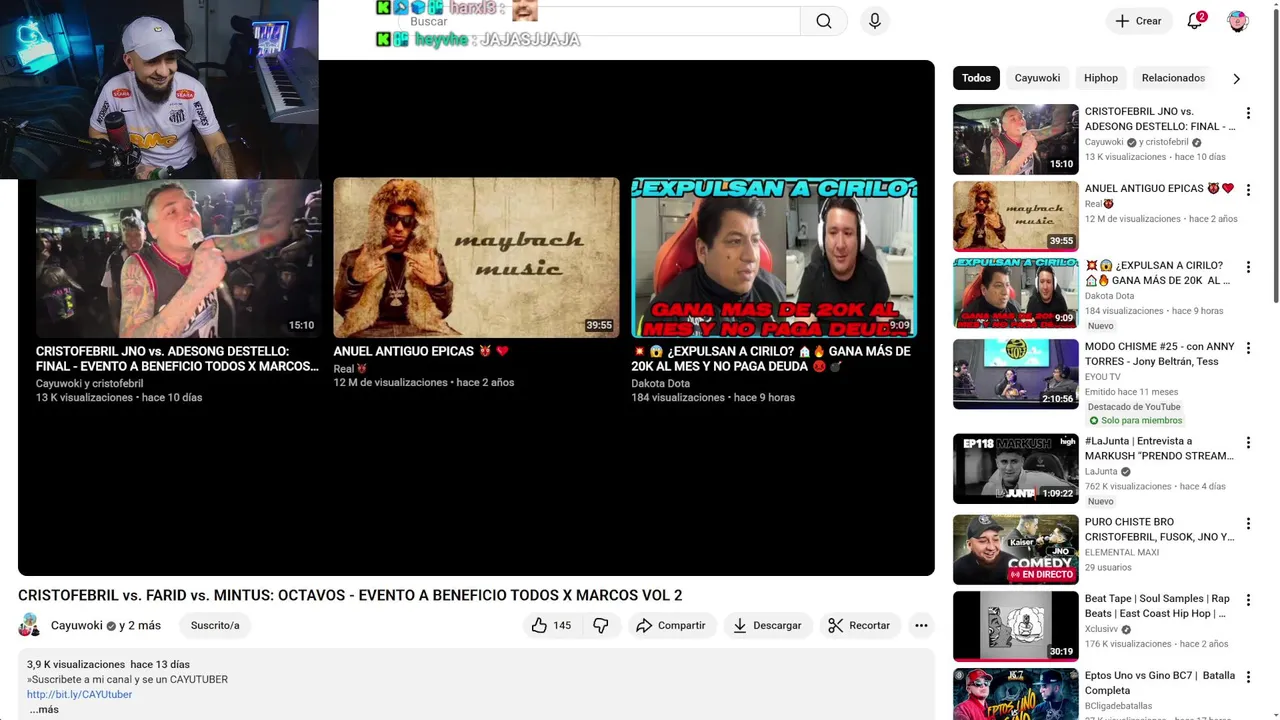1280x720 pixels.
Task: Click endscreen title ANUEL ANTIGUO EPICAS
Action: pos(421,351)
